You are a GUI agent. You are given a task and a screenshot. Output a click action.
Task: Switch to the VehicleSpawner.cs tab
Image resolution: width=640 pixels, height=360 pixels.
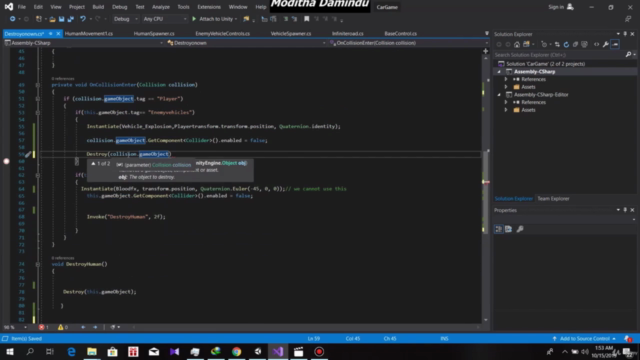point(291,33)
